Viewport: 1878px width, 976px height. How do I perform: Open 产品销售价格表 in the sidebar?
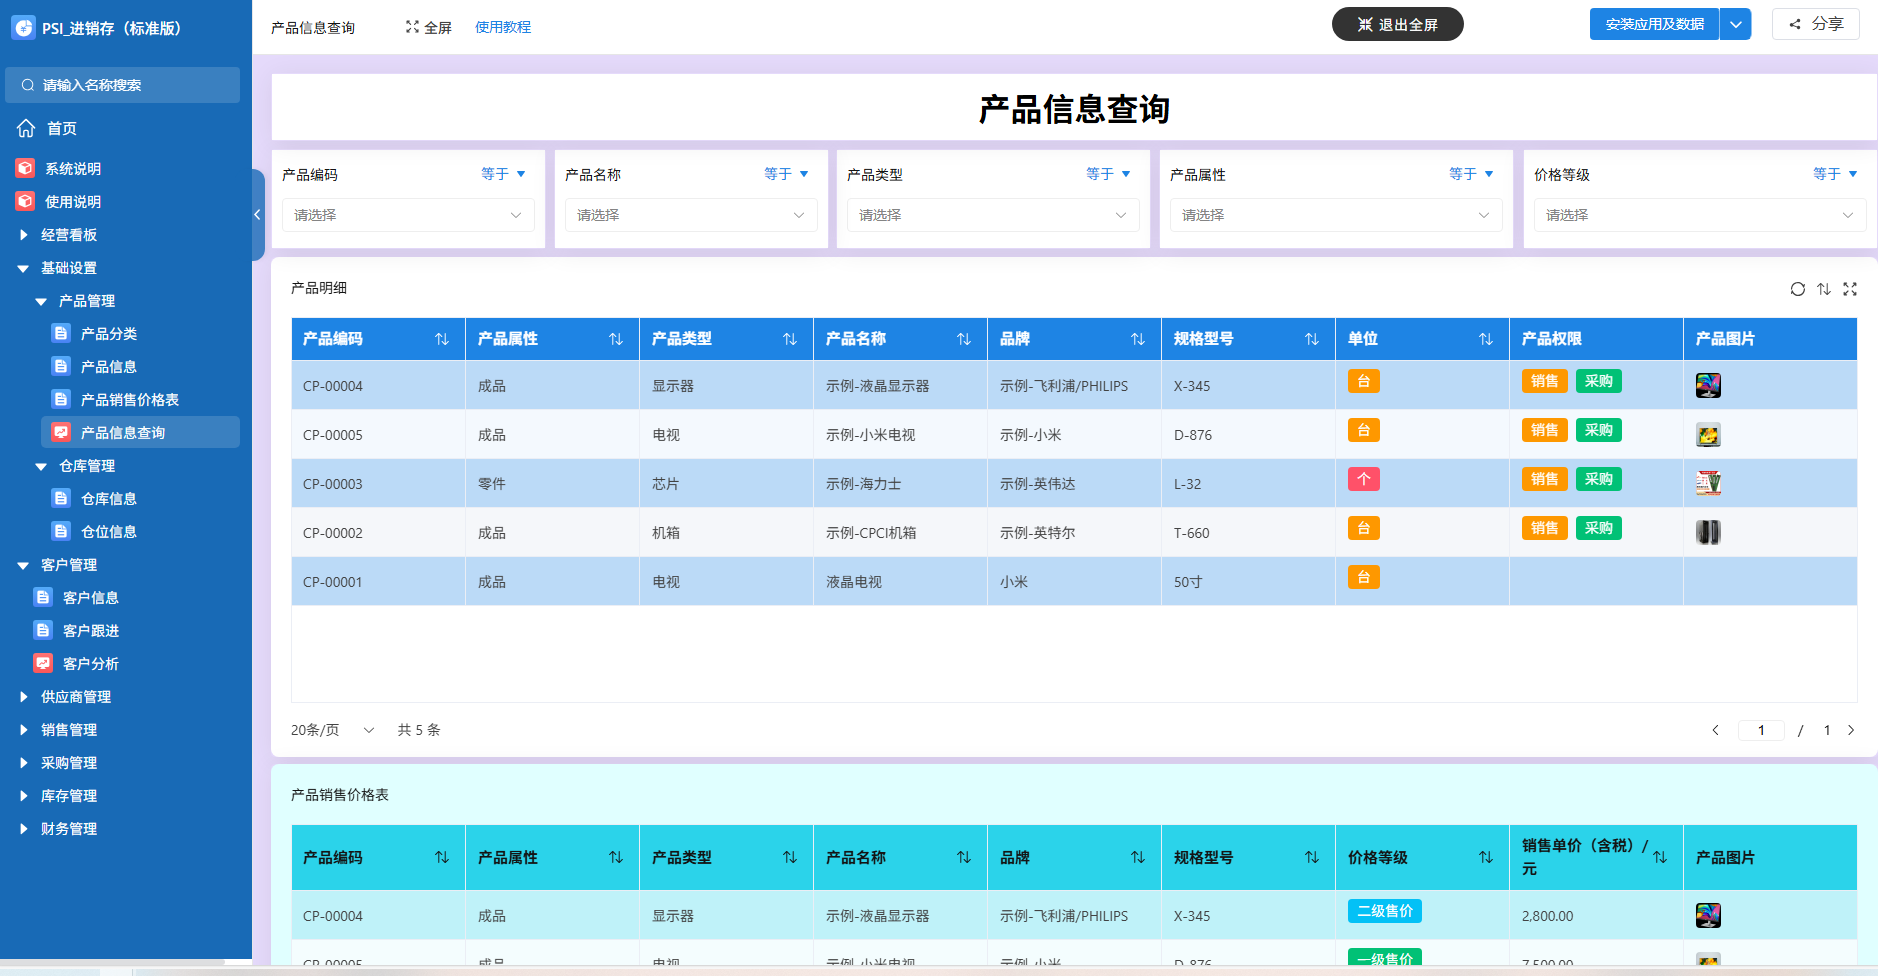coord(129,400)
